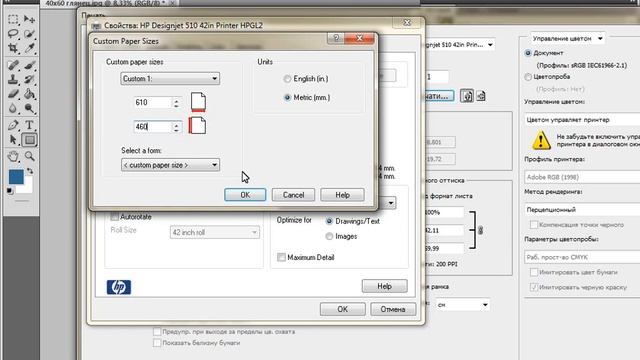Click landscape orientation icon in Print dialog
Screen dimensions: 640x360
pyautogui.click(x=481, y=96)
